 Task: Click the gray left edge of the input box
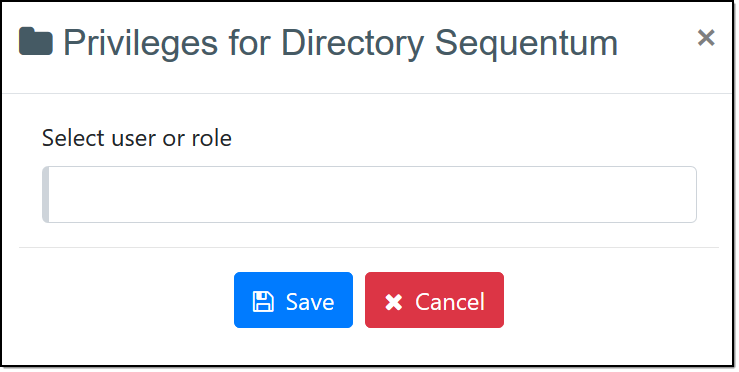coord(45,194)
